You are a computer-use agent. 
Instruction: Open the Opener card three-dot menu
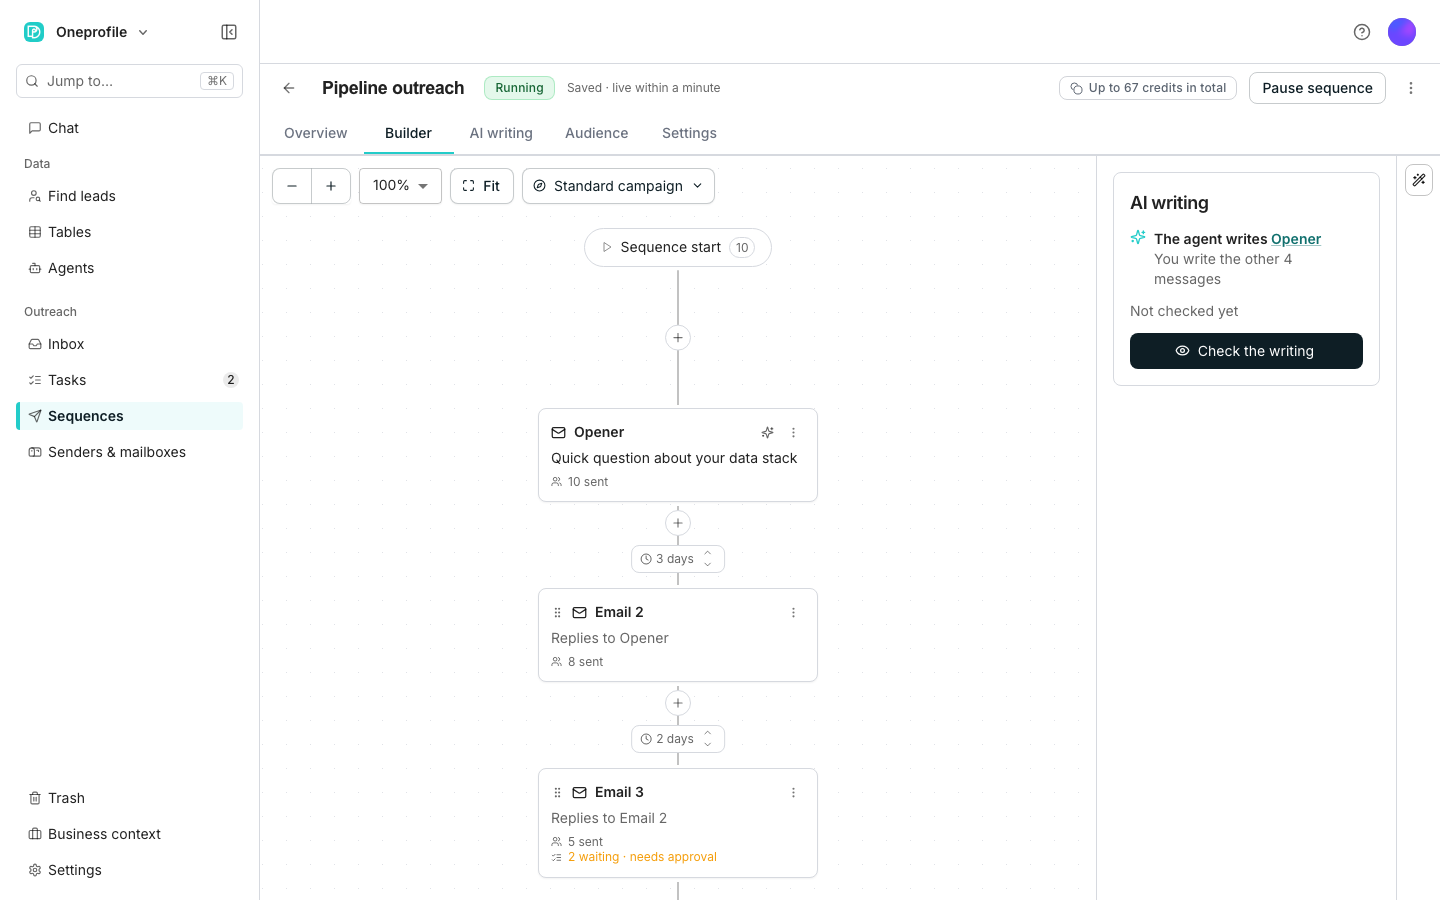tap(794, 433)
